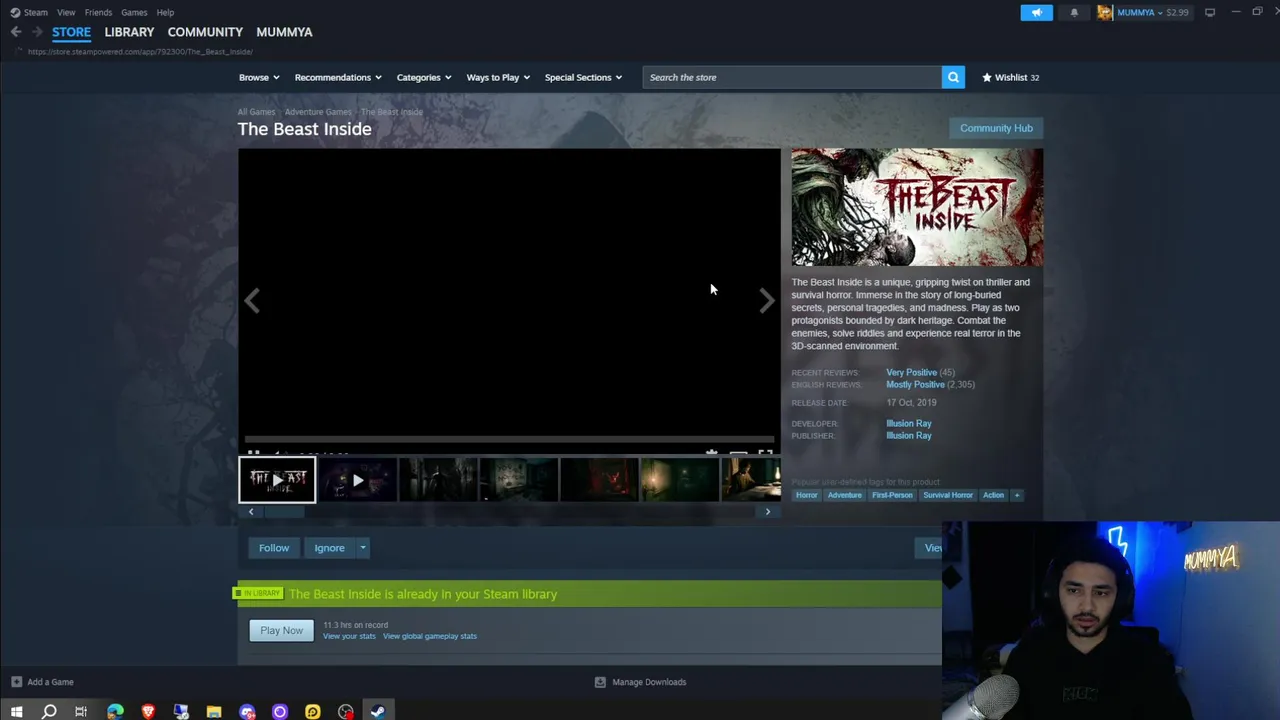This screenshot has height=720, width=1280.
Task: Click the Add a Game plus icon
Action: click(16, 682)
